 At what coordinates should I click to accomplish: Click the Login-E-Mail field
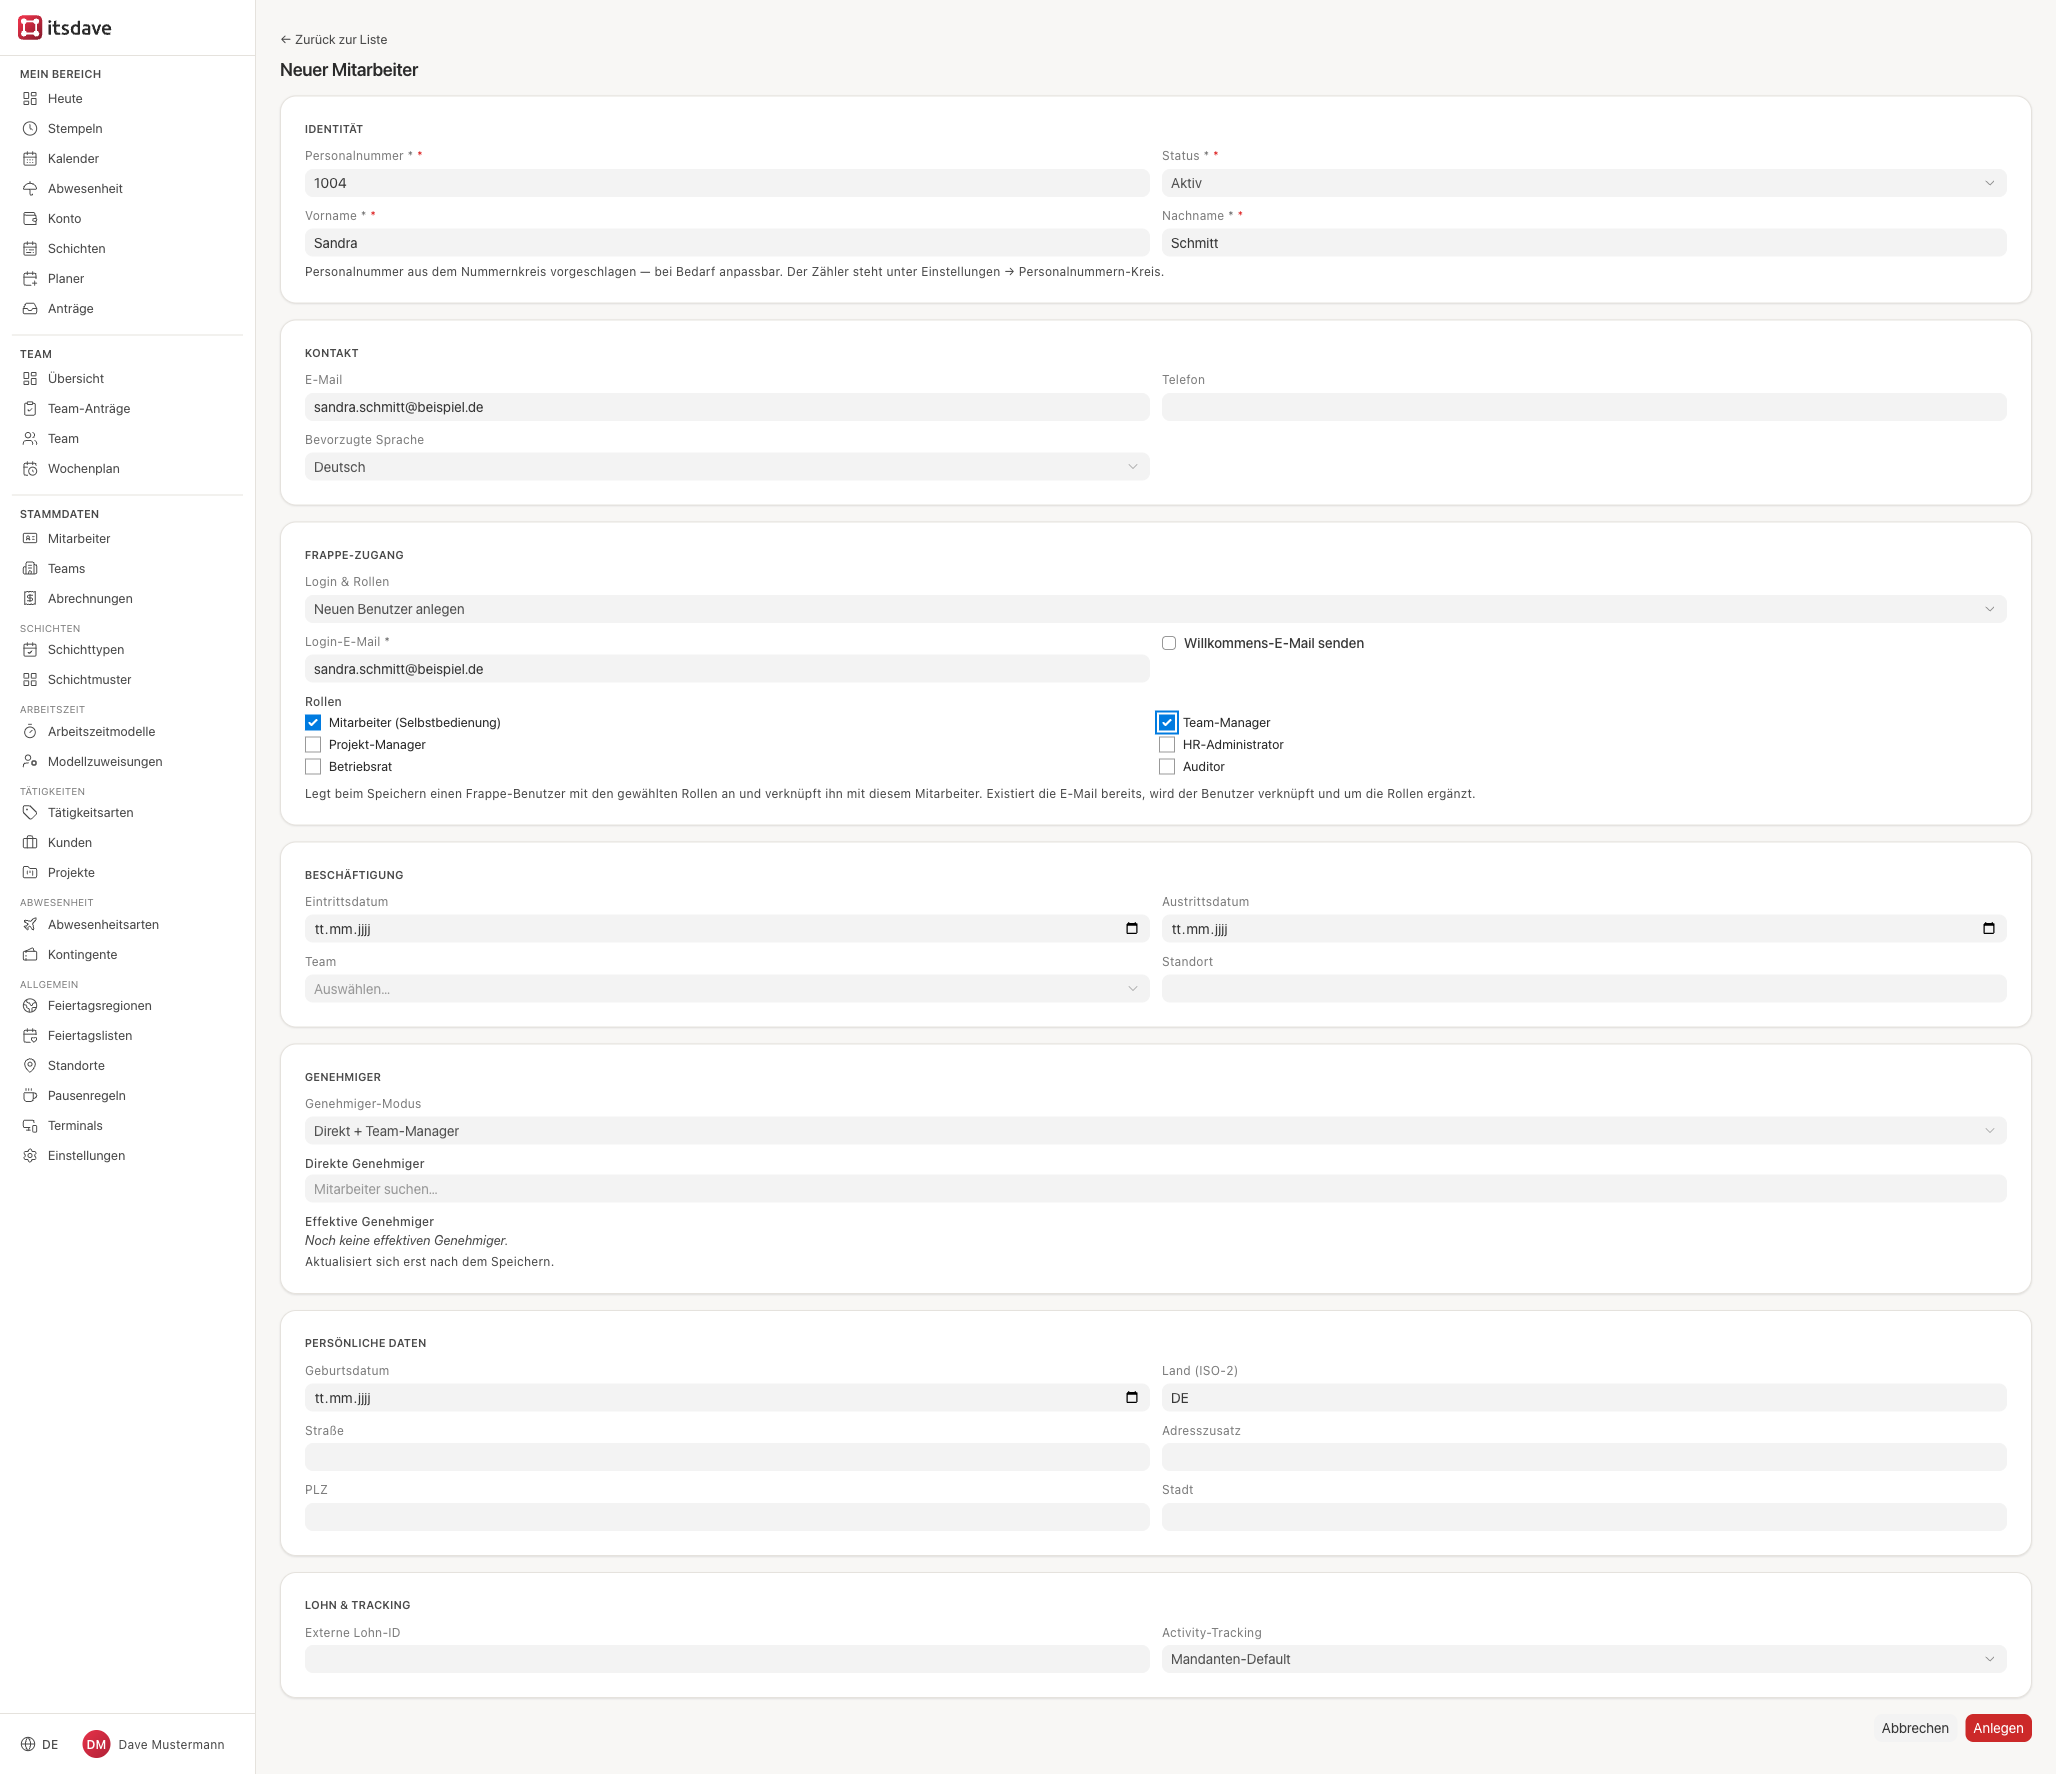click(x=727, y=669)
